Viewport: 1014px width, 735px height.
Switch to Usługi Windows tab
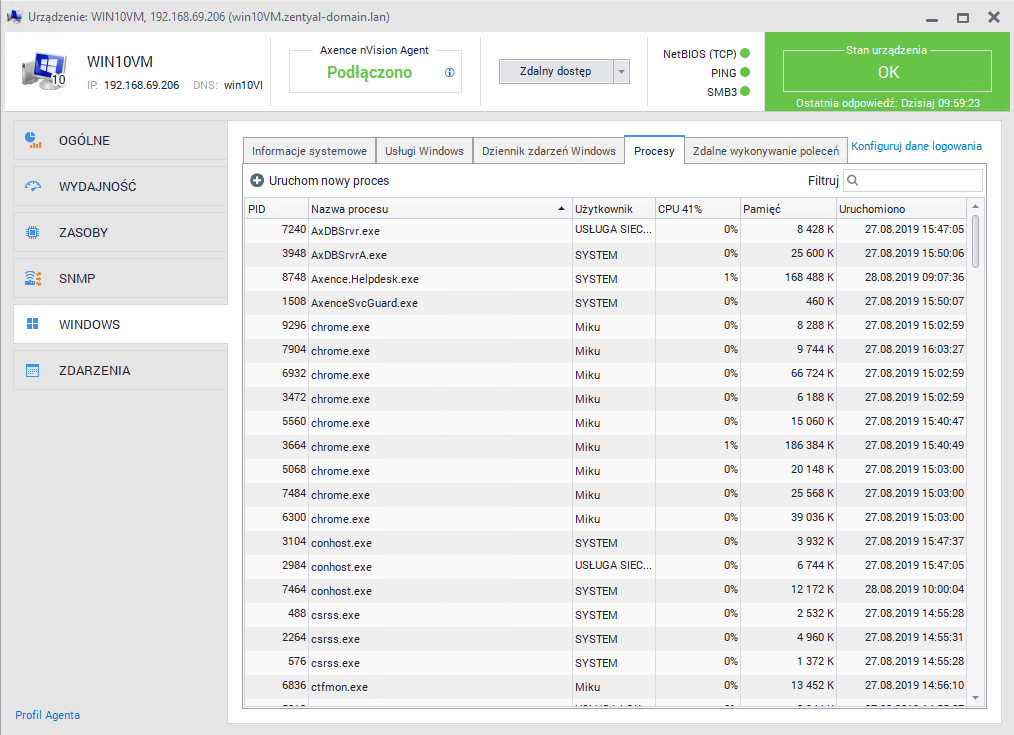[x=424, y=151]
